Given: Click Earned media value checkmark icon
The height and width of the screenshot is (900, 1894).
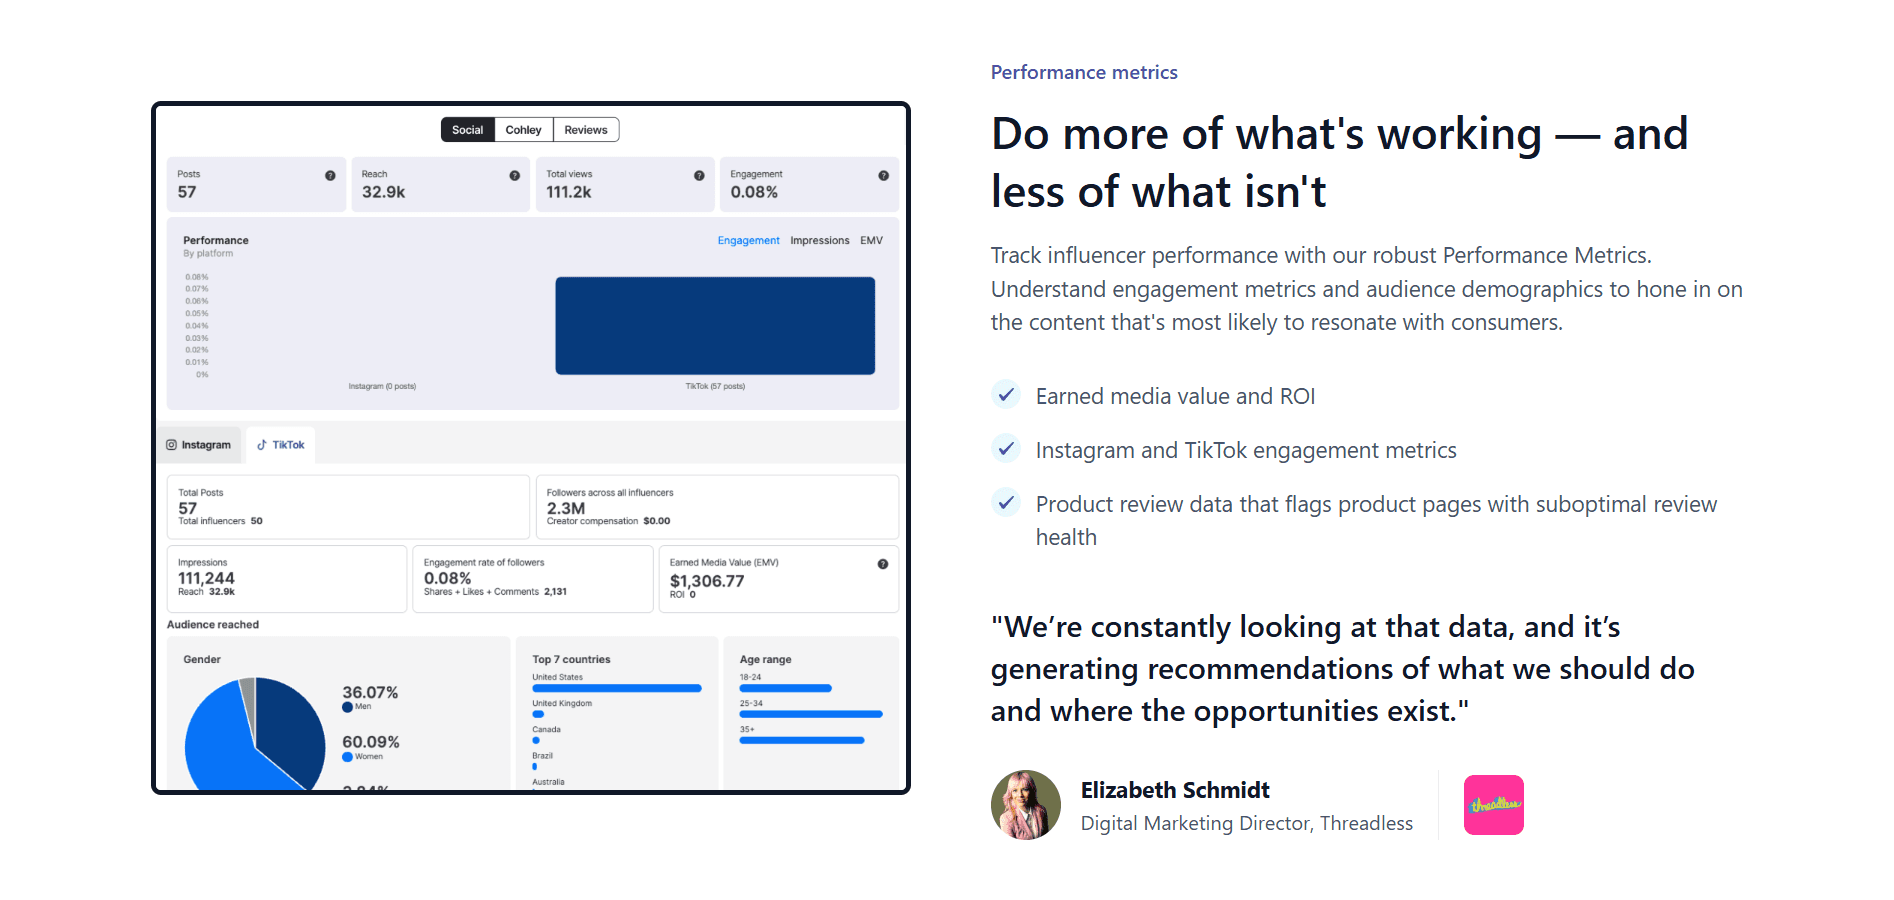Looking at the screenshot, I should [x=1006, y=394].
